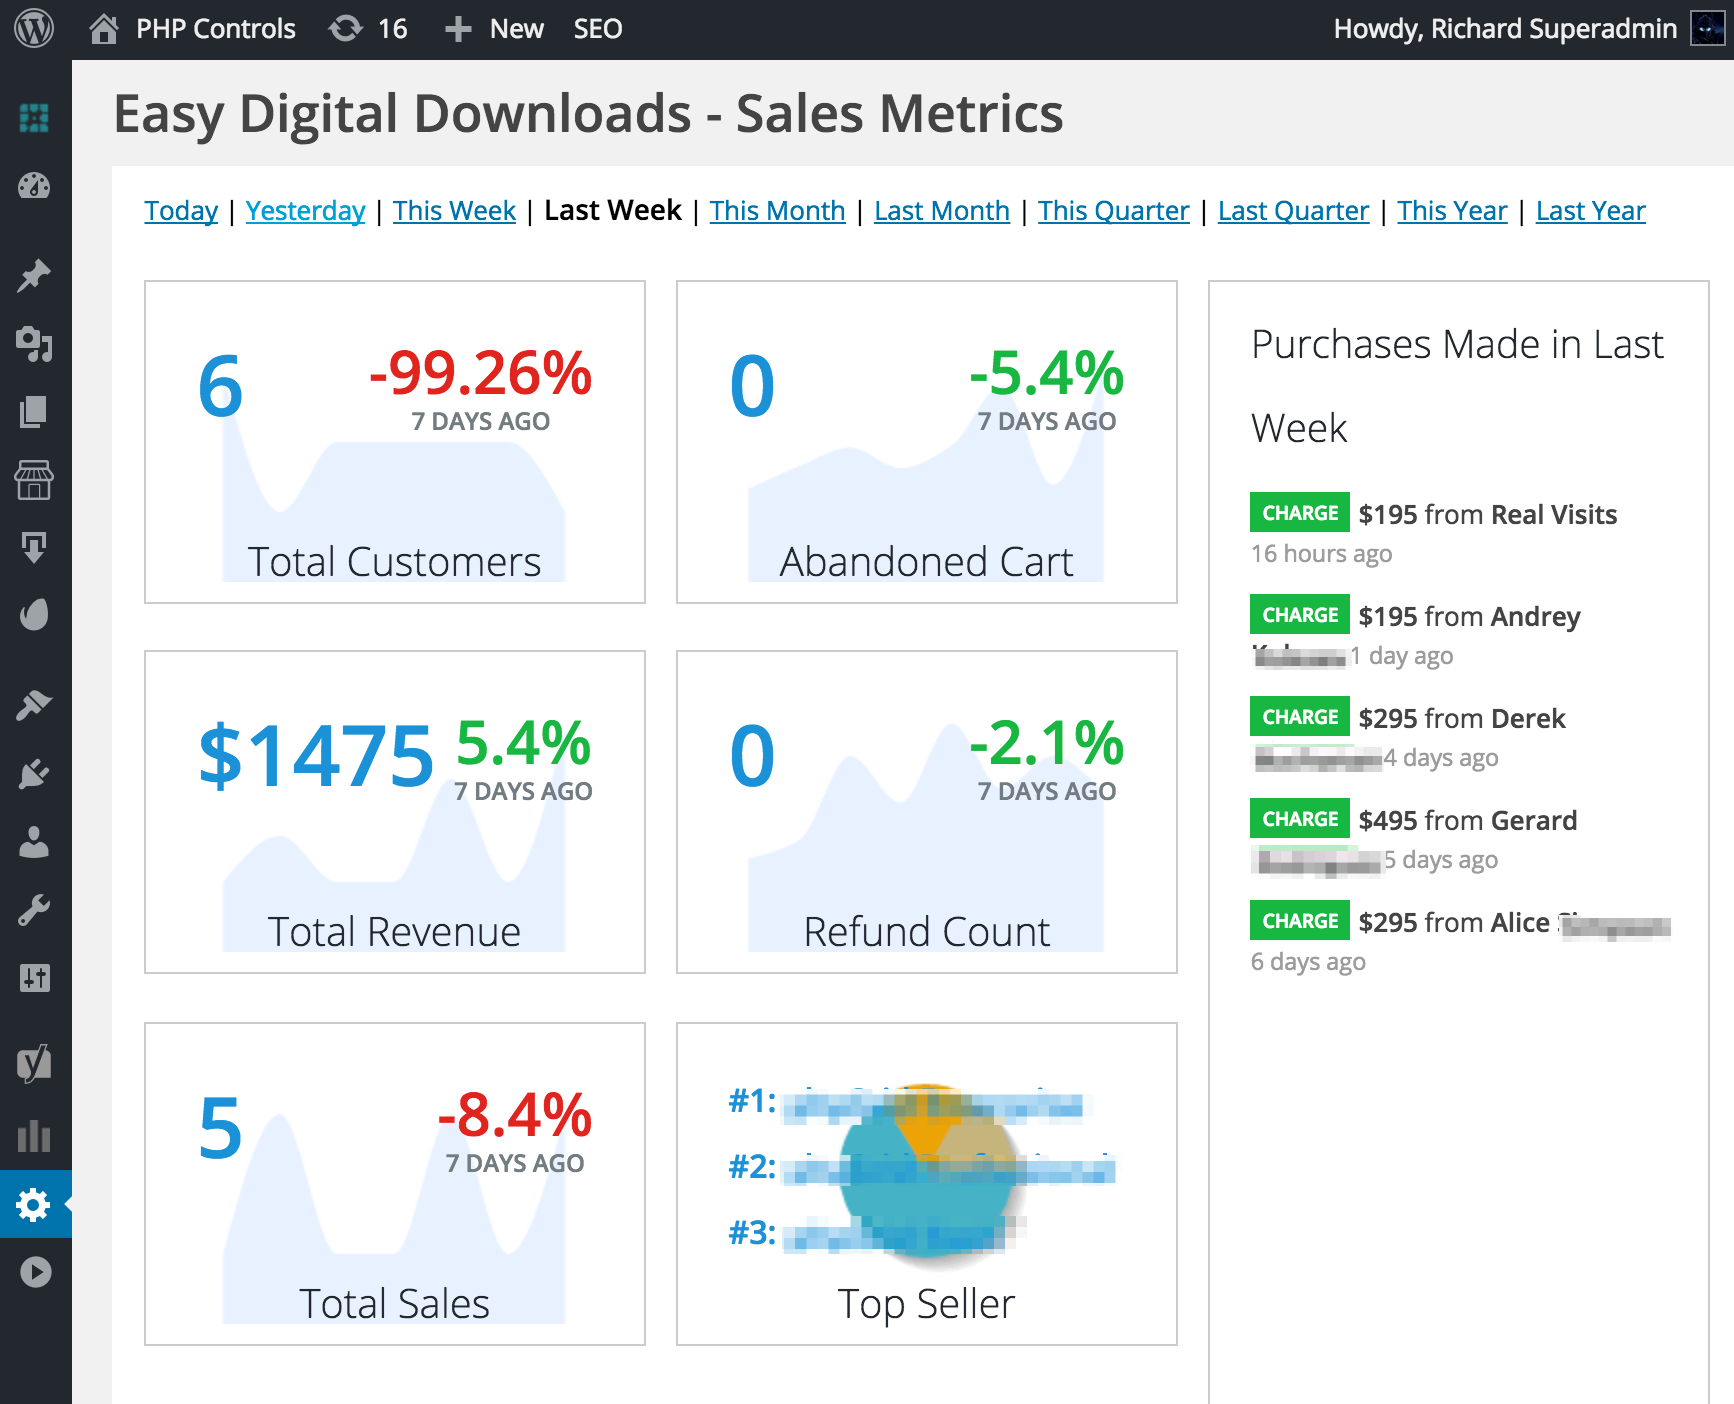The image size is (1734, 1404).
Task: Open the teal grid icon in sidebar
Action: point(34,118)
